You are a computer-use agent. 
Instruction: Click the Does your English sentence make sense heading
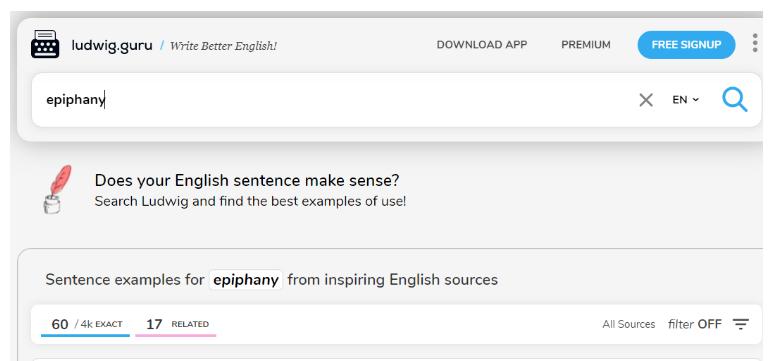coord(247,180)
